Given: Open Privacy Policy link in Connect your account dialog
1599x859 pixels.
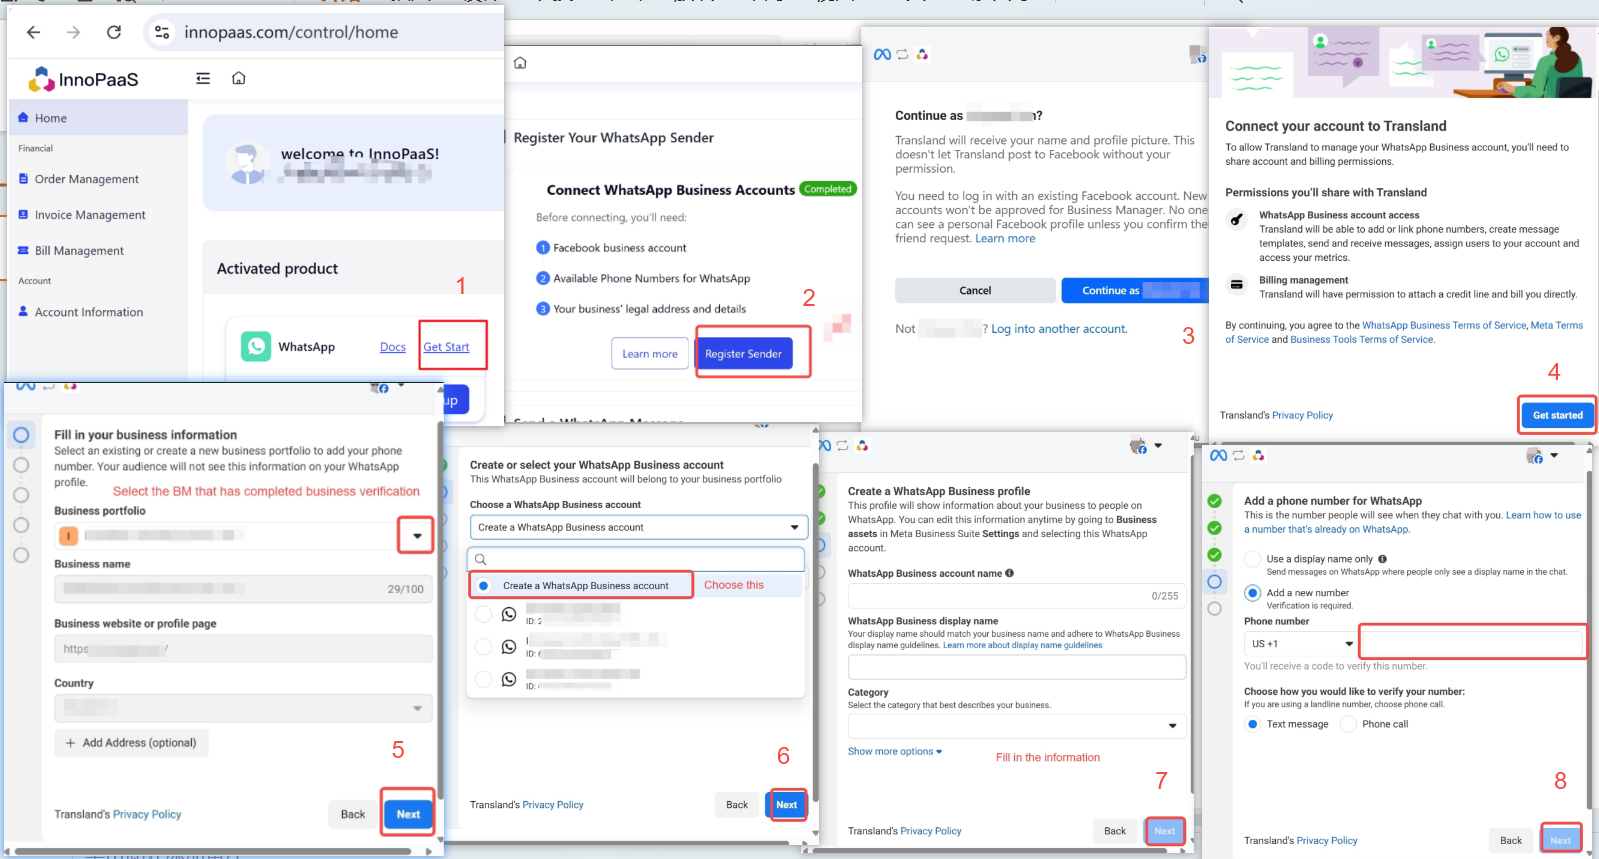Looking at the screenshot, I should coord(1302,415).
